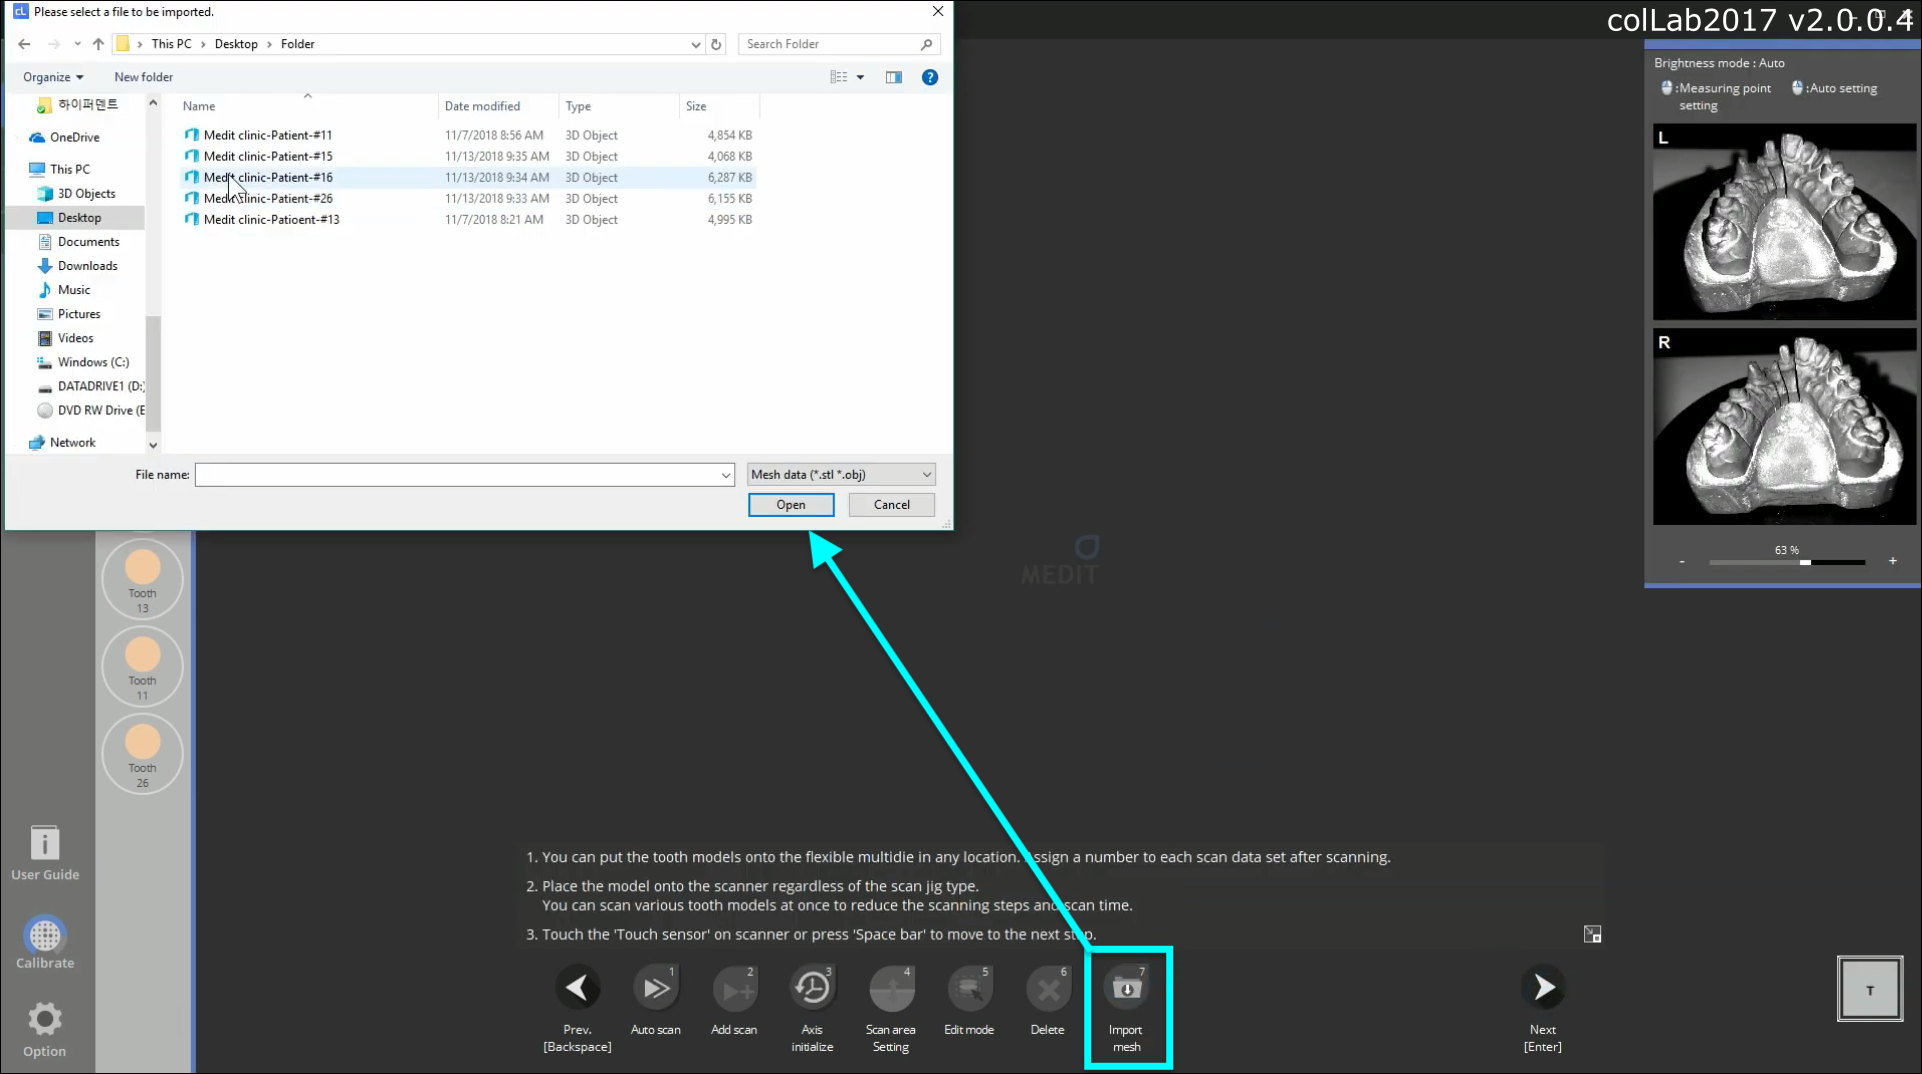Open file dialog Help icon
The width and height of the screenshot is (1922, 1074).
pos(930,77)
